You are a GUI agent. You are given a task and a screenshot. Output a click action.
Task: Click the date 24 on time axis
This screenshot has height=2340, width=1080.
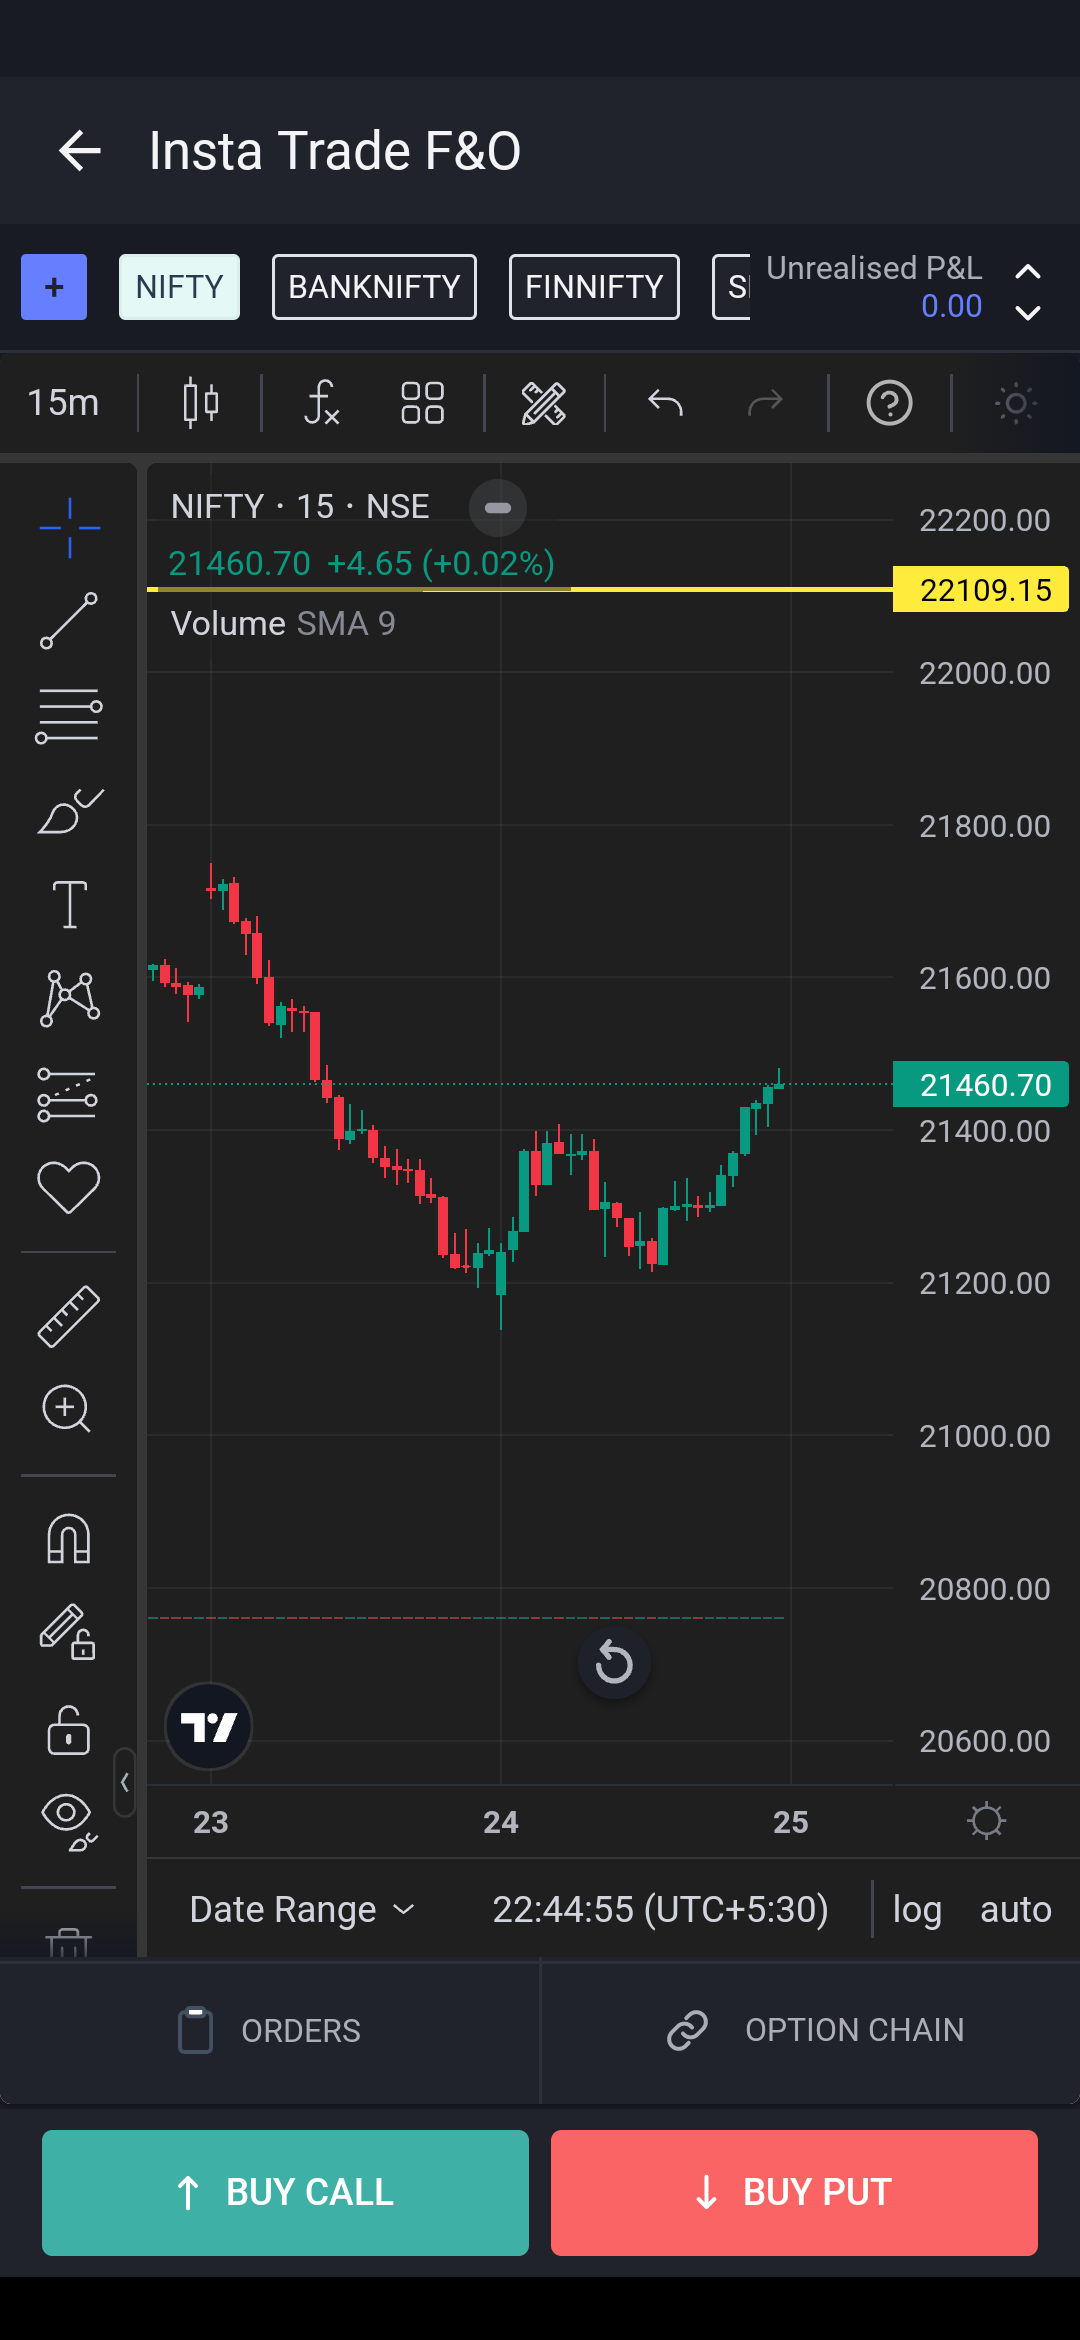pyautogui.click(x=501, y=1822)
